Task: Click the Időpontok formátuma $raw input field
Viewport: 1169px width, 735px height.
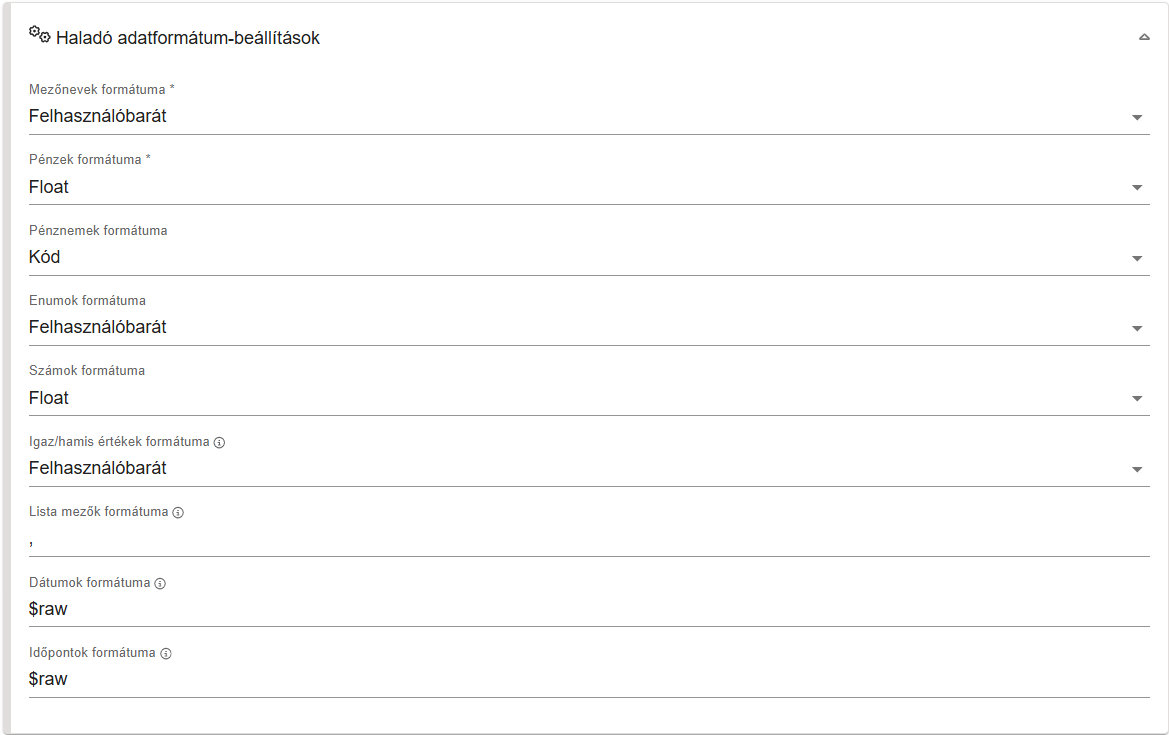Action: coord(589,680)
